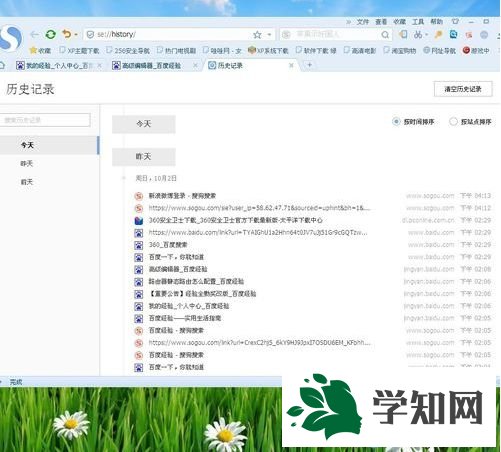Open the XP系统下载 bookmark
Image resolution: width=501 pixels, height=452 pixels.
point(268,51)
